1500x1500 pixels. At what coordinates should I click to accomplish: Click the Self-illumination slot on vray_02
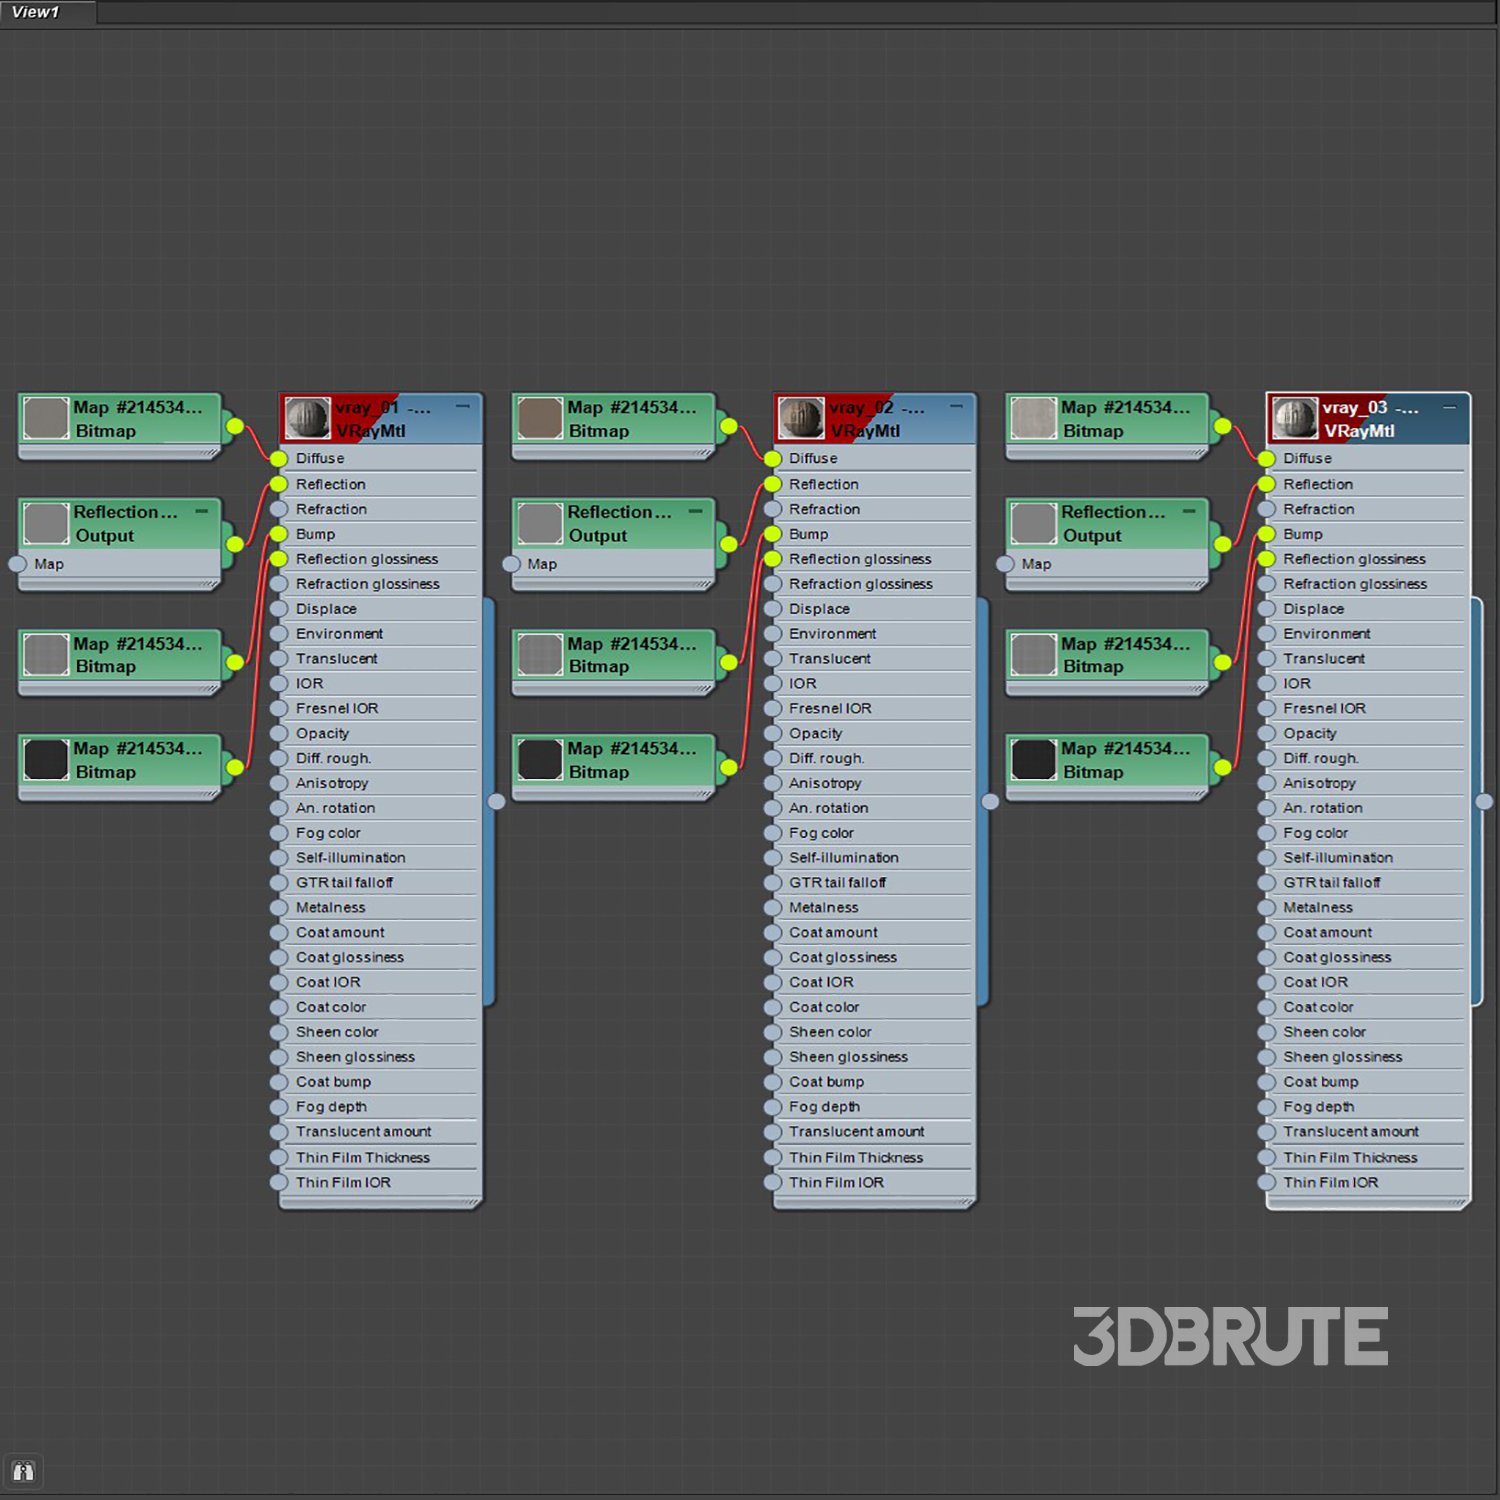843,858
